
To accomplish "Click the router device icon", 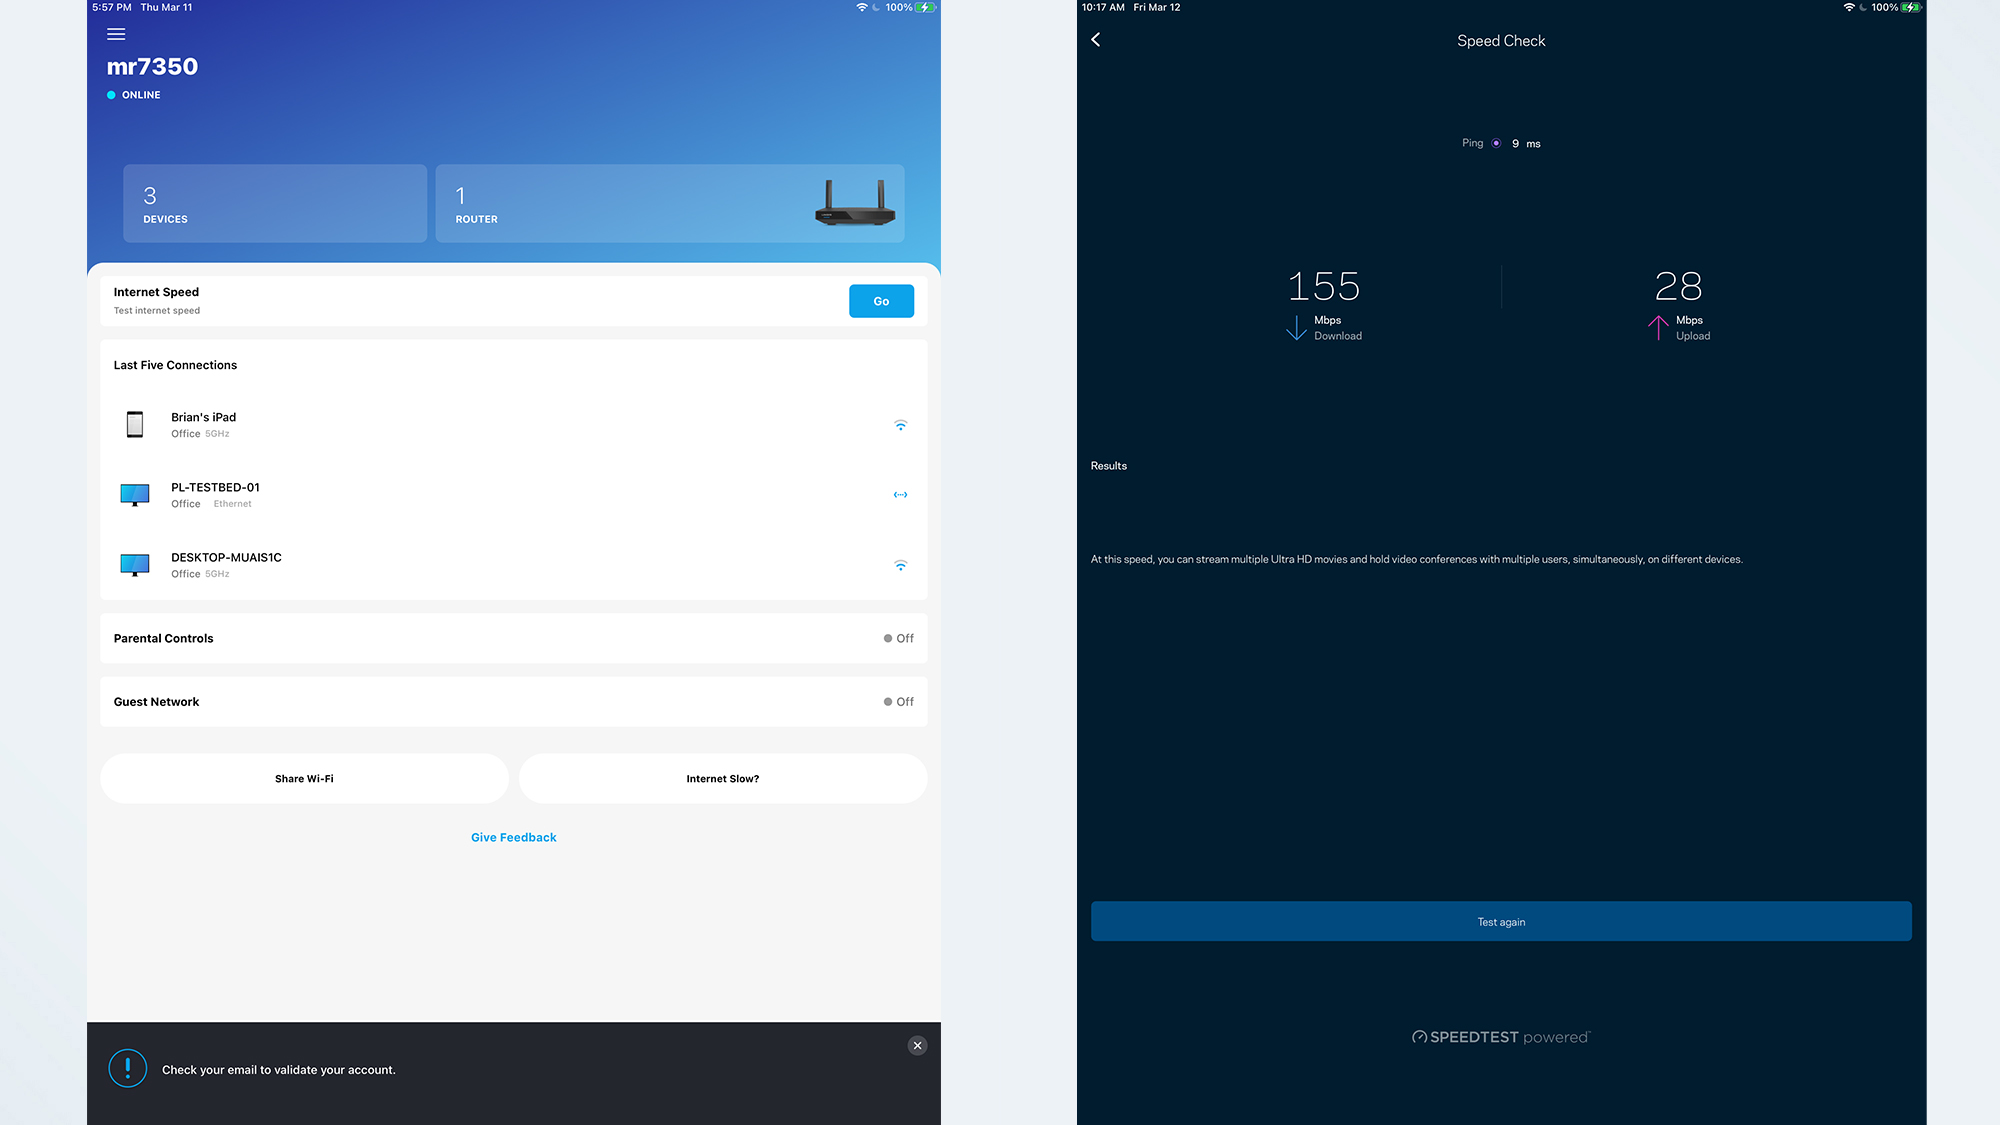I will click(852, 203).
